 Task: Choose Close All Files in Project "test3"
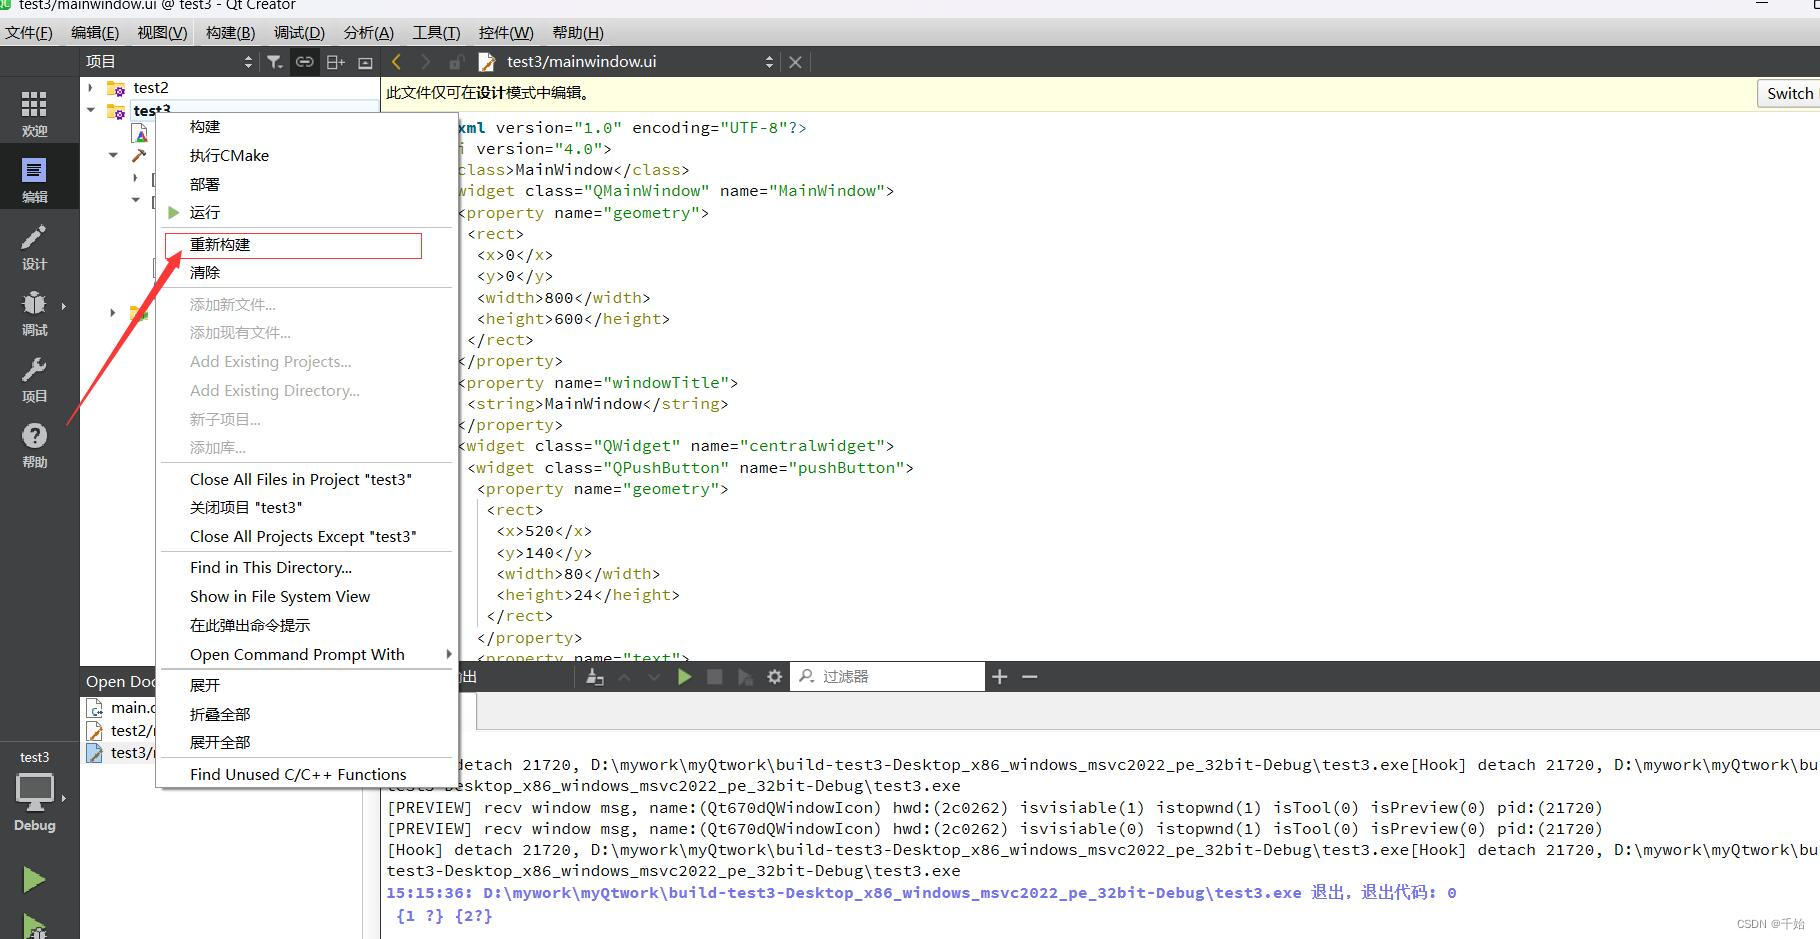point(306,480)
